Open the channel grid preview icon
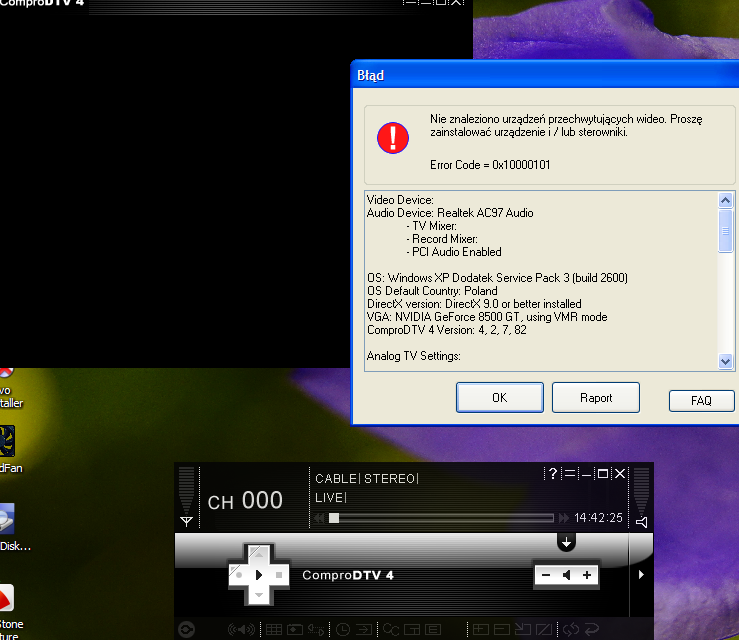This screenshot has height=640, width=739. point(274,629)
